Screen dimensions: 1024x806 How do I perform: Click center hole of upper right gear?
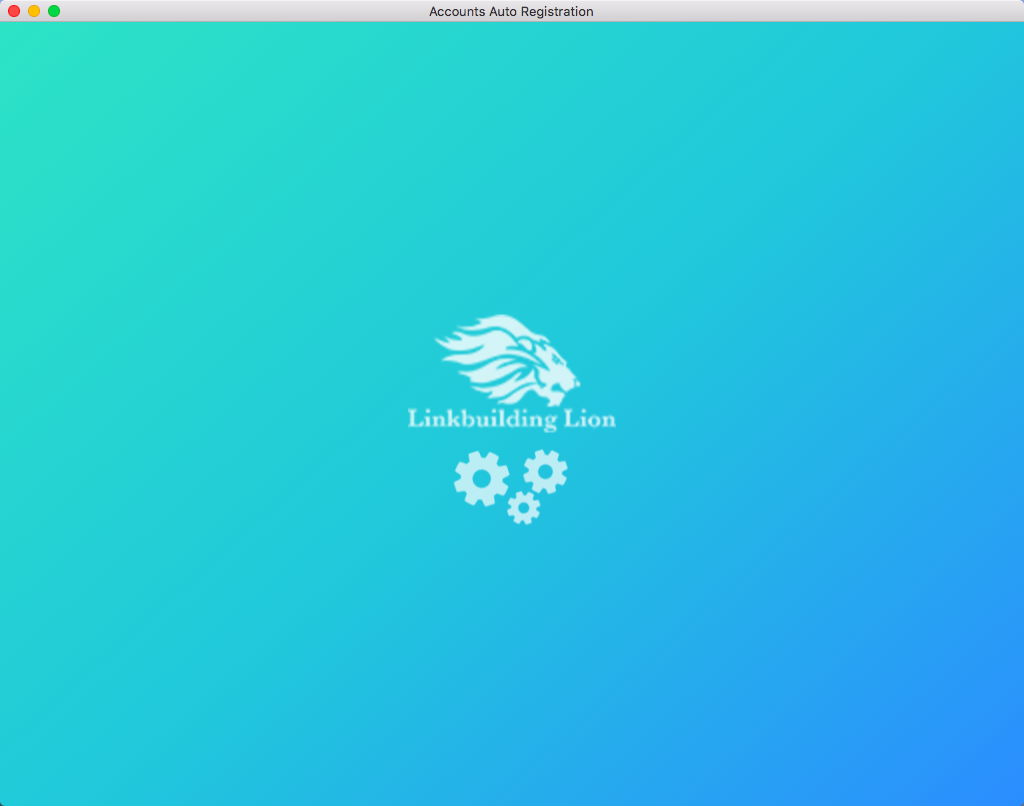point(545,471)
